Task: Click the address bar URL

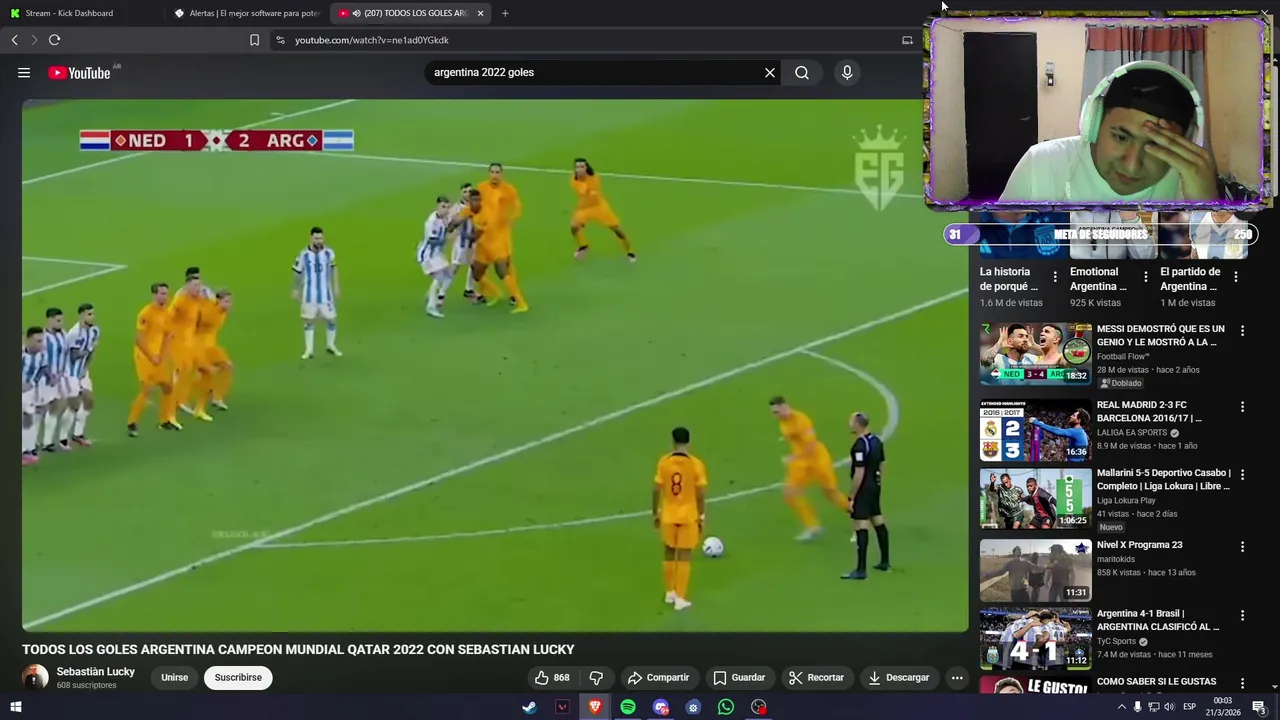Action: [371, 40]
